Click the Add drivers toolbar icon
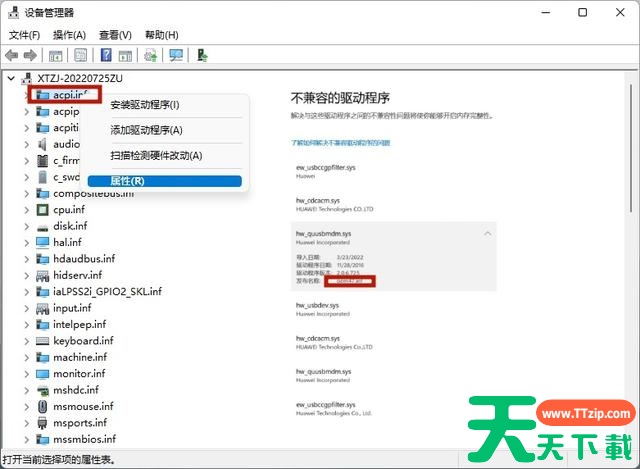The width and height of the screenshot is (640, 469). pyautogui.click(x=202, y=55)
